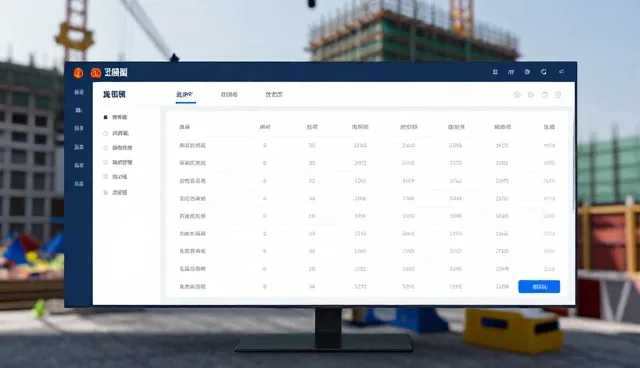Click the refresh-style circular icon in the dark header
Image resolution: width=640 pixels, height=368 pixels.
(x=544, y=72)
